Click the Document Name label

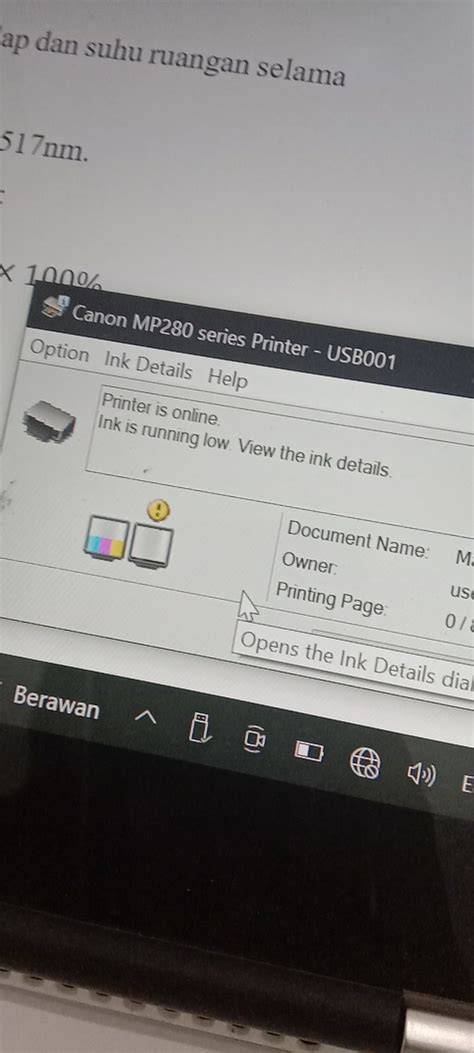357,538
